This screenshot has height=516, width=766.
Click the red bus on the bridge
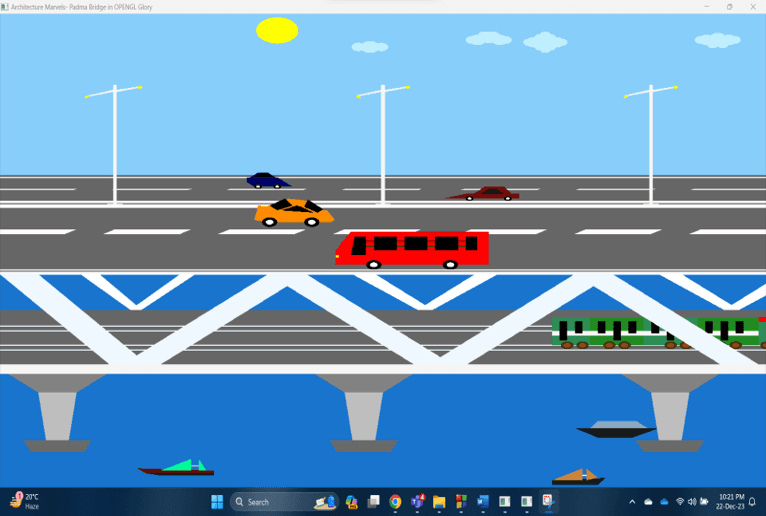click(412, 248)
